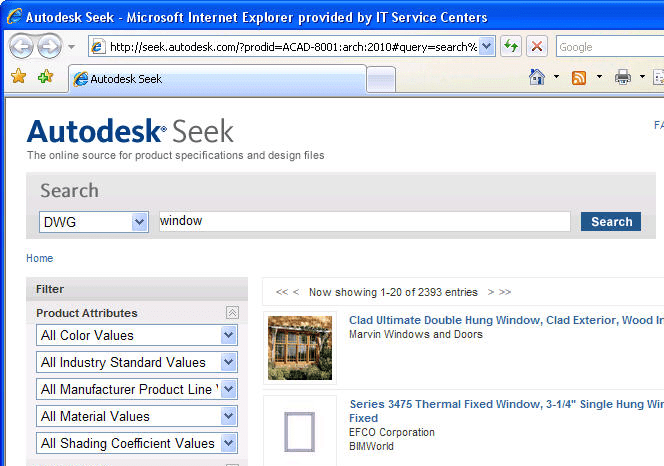
Task: Click the browser Back arrow button
Action: [x=21, y=46]
